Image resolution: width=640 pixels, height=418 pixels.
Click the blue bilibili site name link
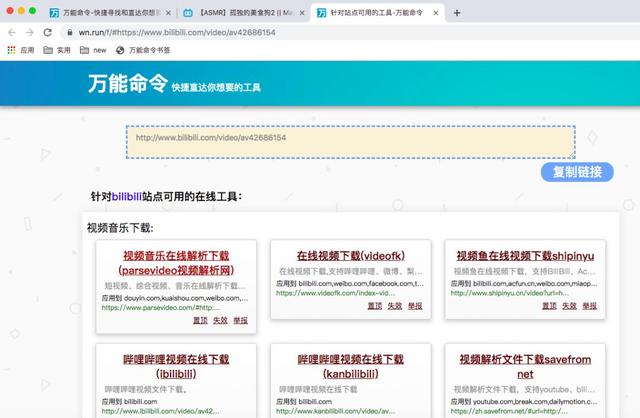tap(127, 196)
